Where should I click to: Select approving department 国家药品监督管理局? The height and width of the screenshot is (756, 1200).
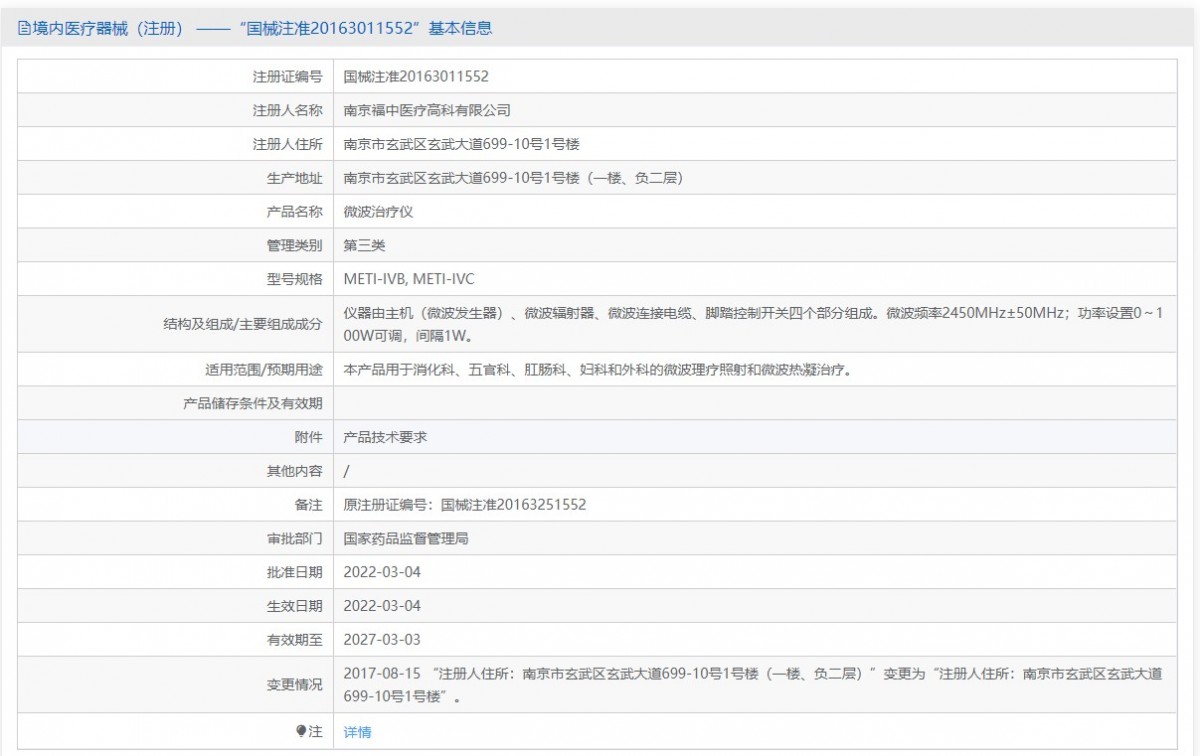pyautogui.click(x=406, y=539)
